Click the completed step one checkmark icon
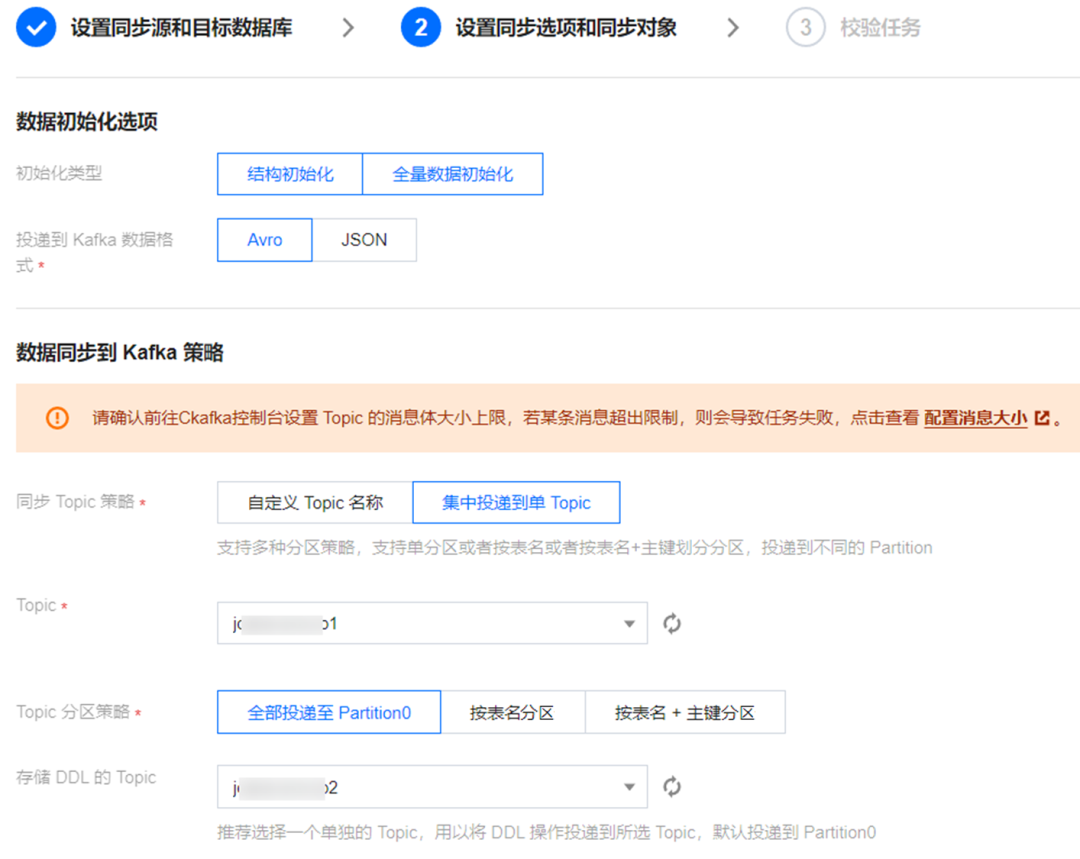The height and width of the screenshot is (859, 1080). pyautogui.click(x=36, y=28)
